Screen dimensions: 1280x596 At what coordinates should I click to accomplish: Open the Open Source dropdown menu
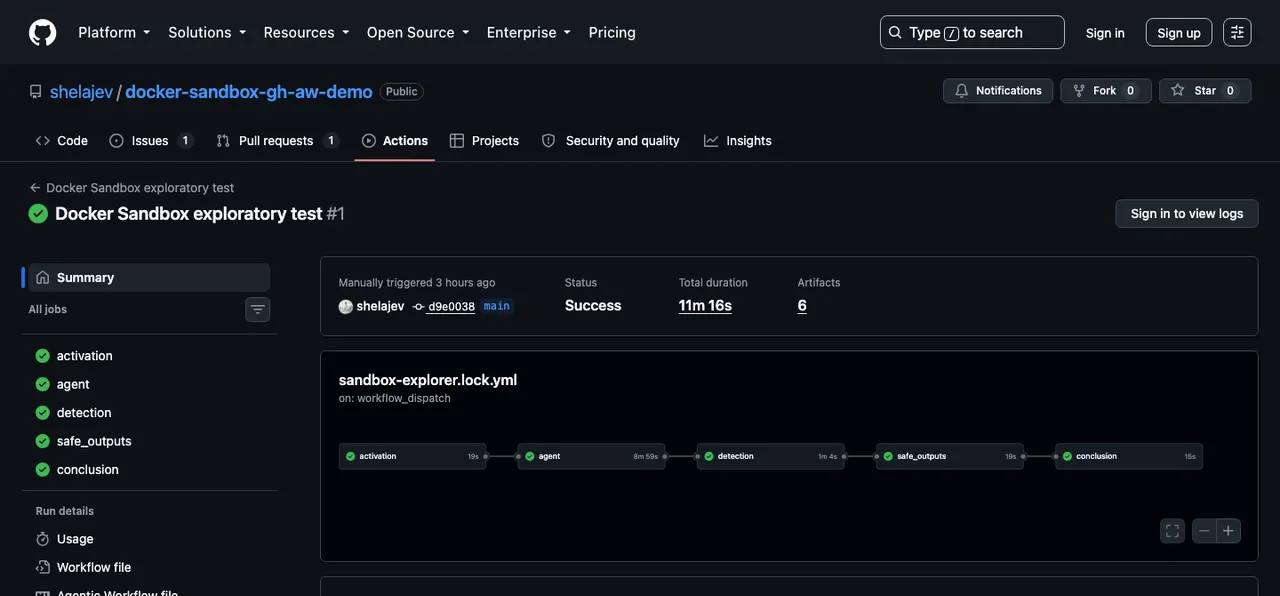tap(418, 32)
